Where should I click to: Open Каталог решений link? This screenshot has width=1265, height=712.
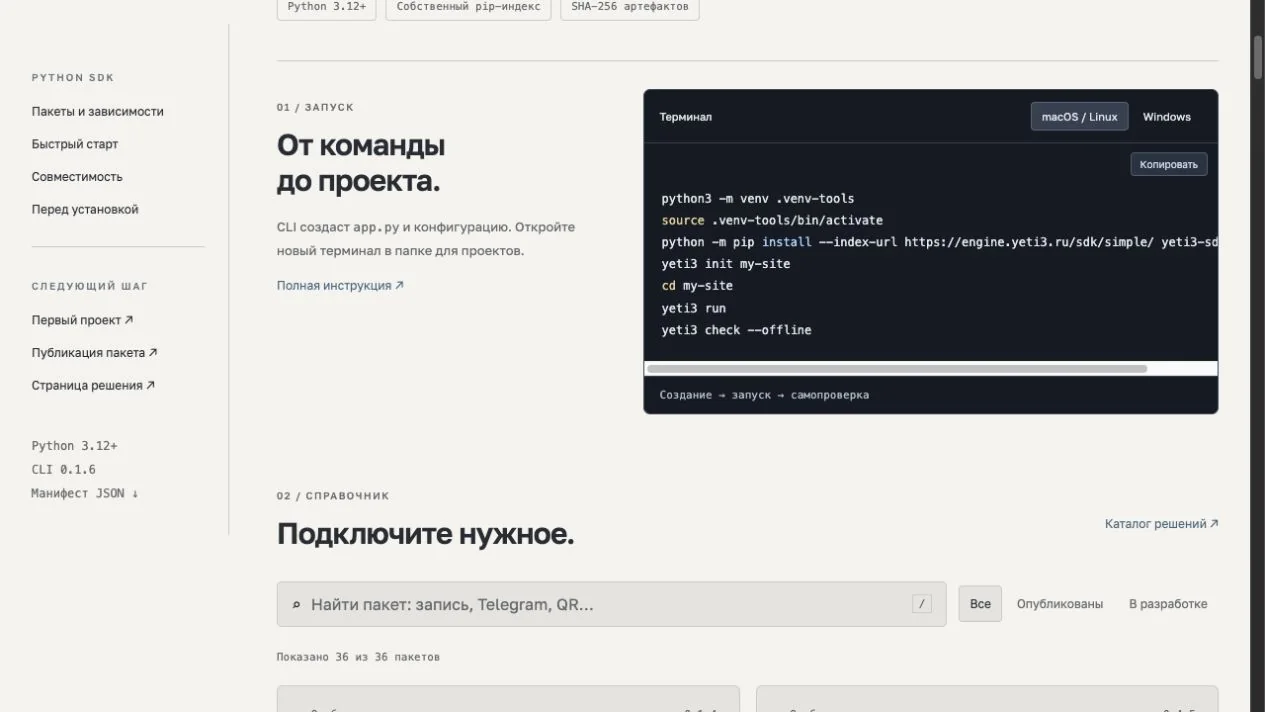tap(1161, 523)
